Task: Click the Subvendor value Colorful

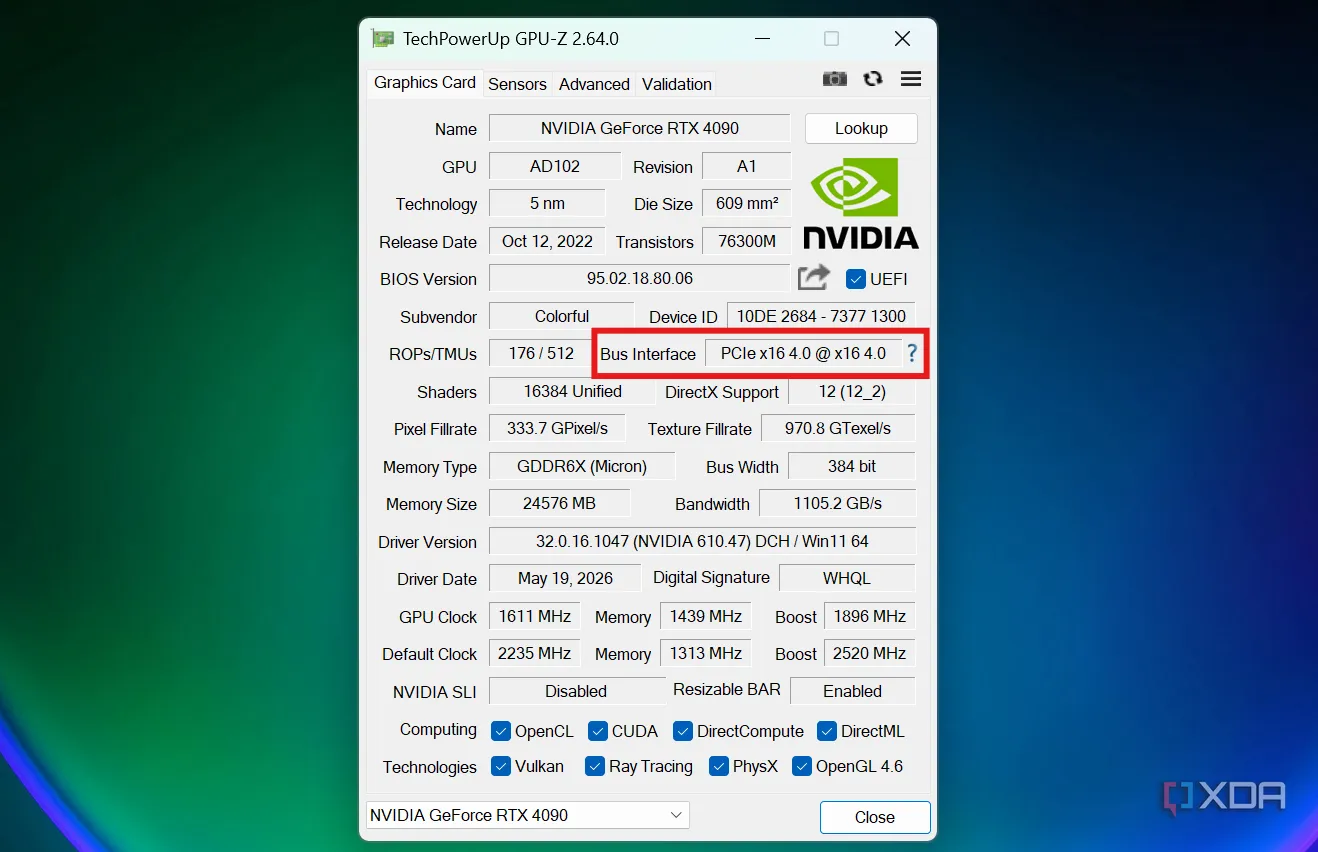Action: coord(561,316)
